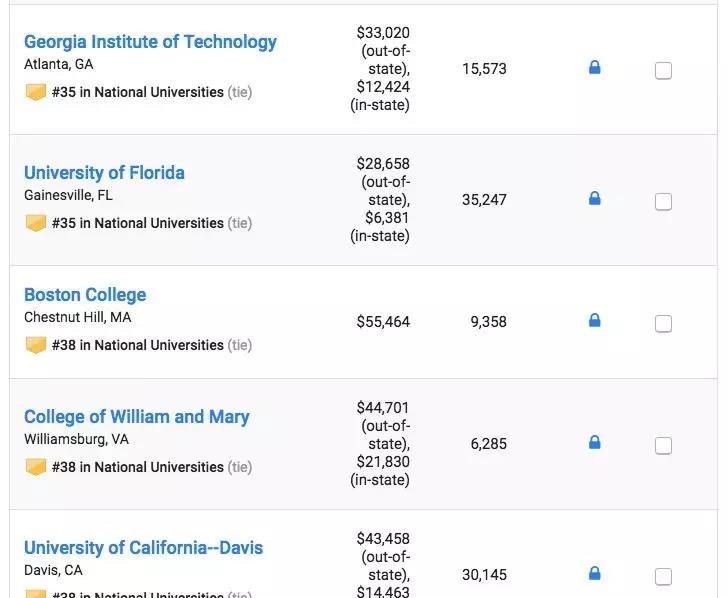Click the lock icon in University of Florida row

594,199
